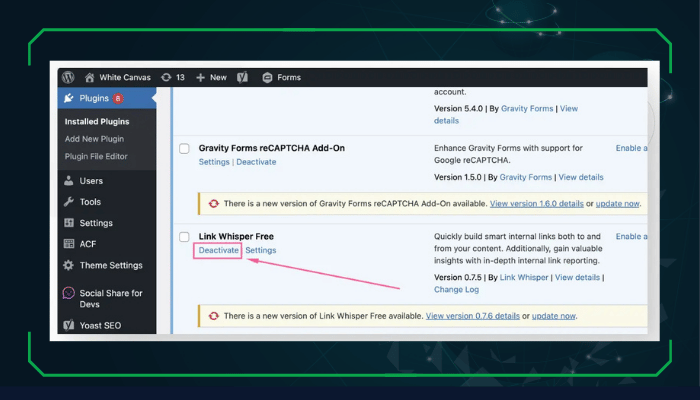Deactivate the Link Whisper Free plugin
The image size is (700, 400).
pos(218,250)
